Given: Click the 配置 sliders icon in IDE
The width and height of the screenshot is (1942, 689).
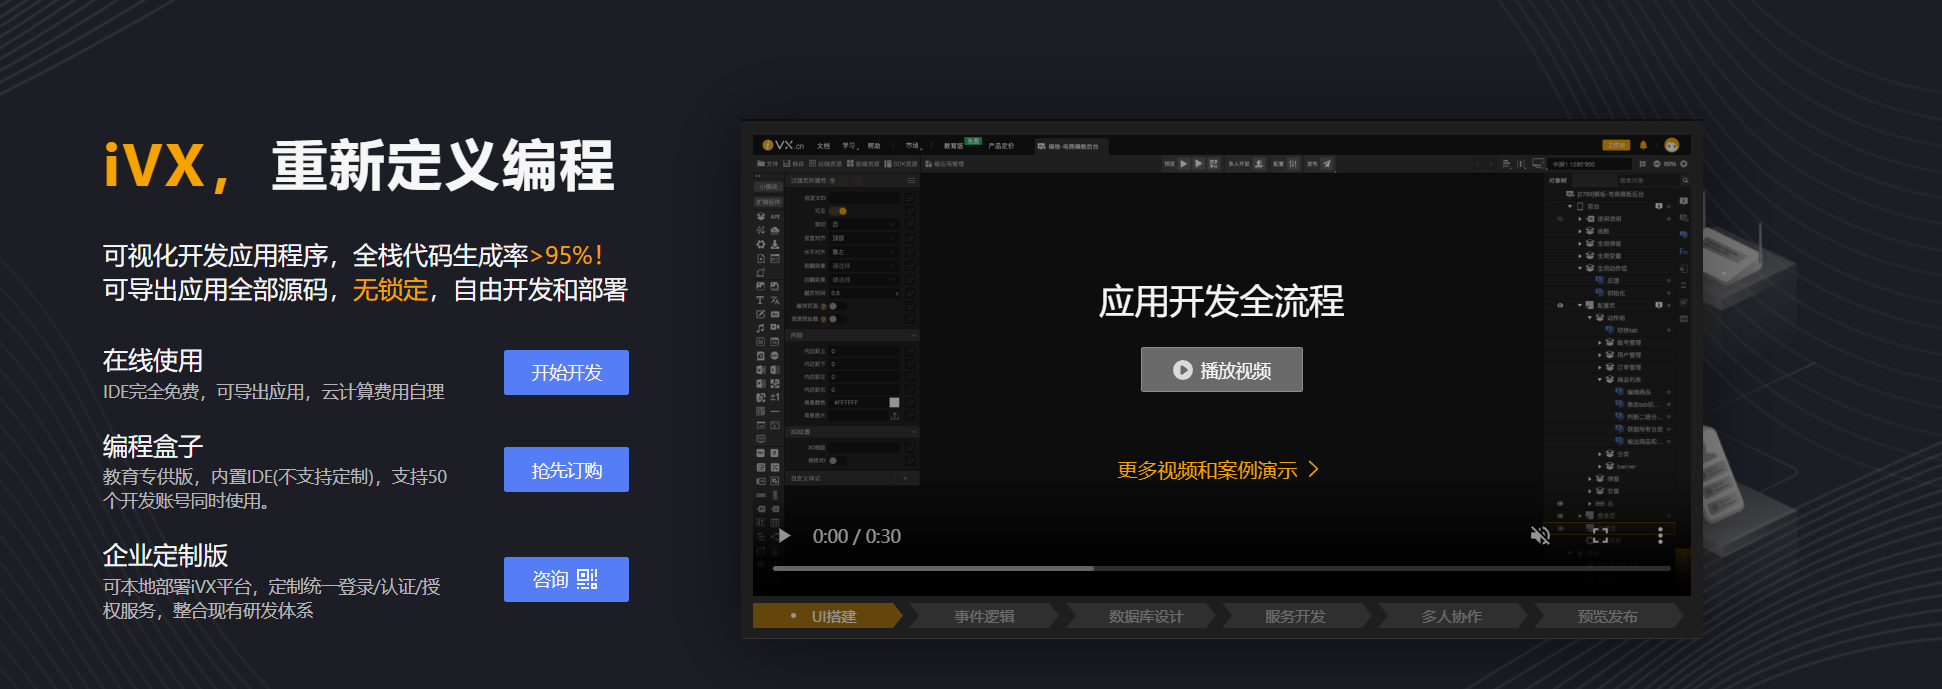Looking at the screenshot, I should (x=1293, y=164).
